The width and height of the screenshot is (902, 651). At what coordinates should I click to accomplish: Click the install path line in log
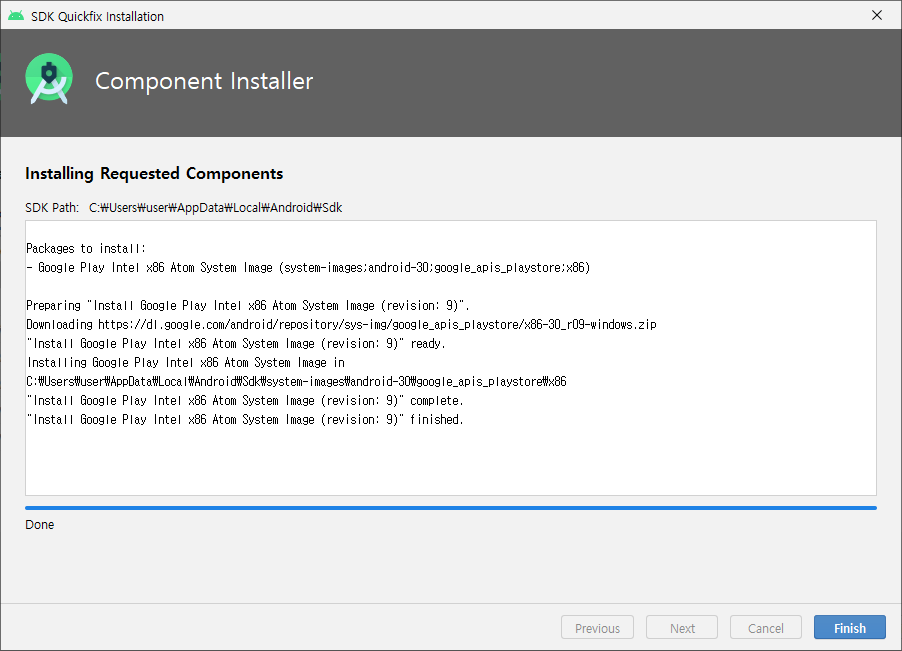point(296,381)
